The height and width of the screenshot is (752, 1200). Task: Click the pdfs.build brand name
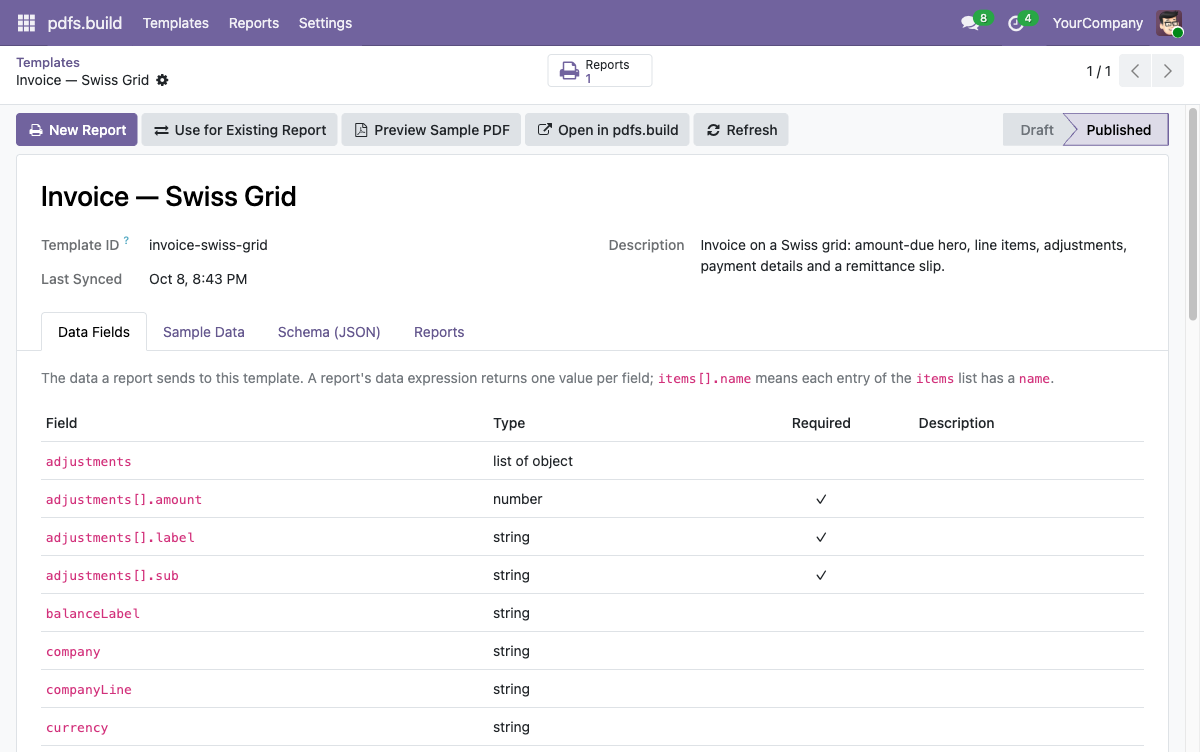pos(85,23)
